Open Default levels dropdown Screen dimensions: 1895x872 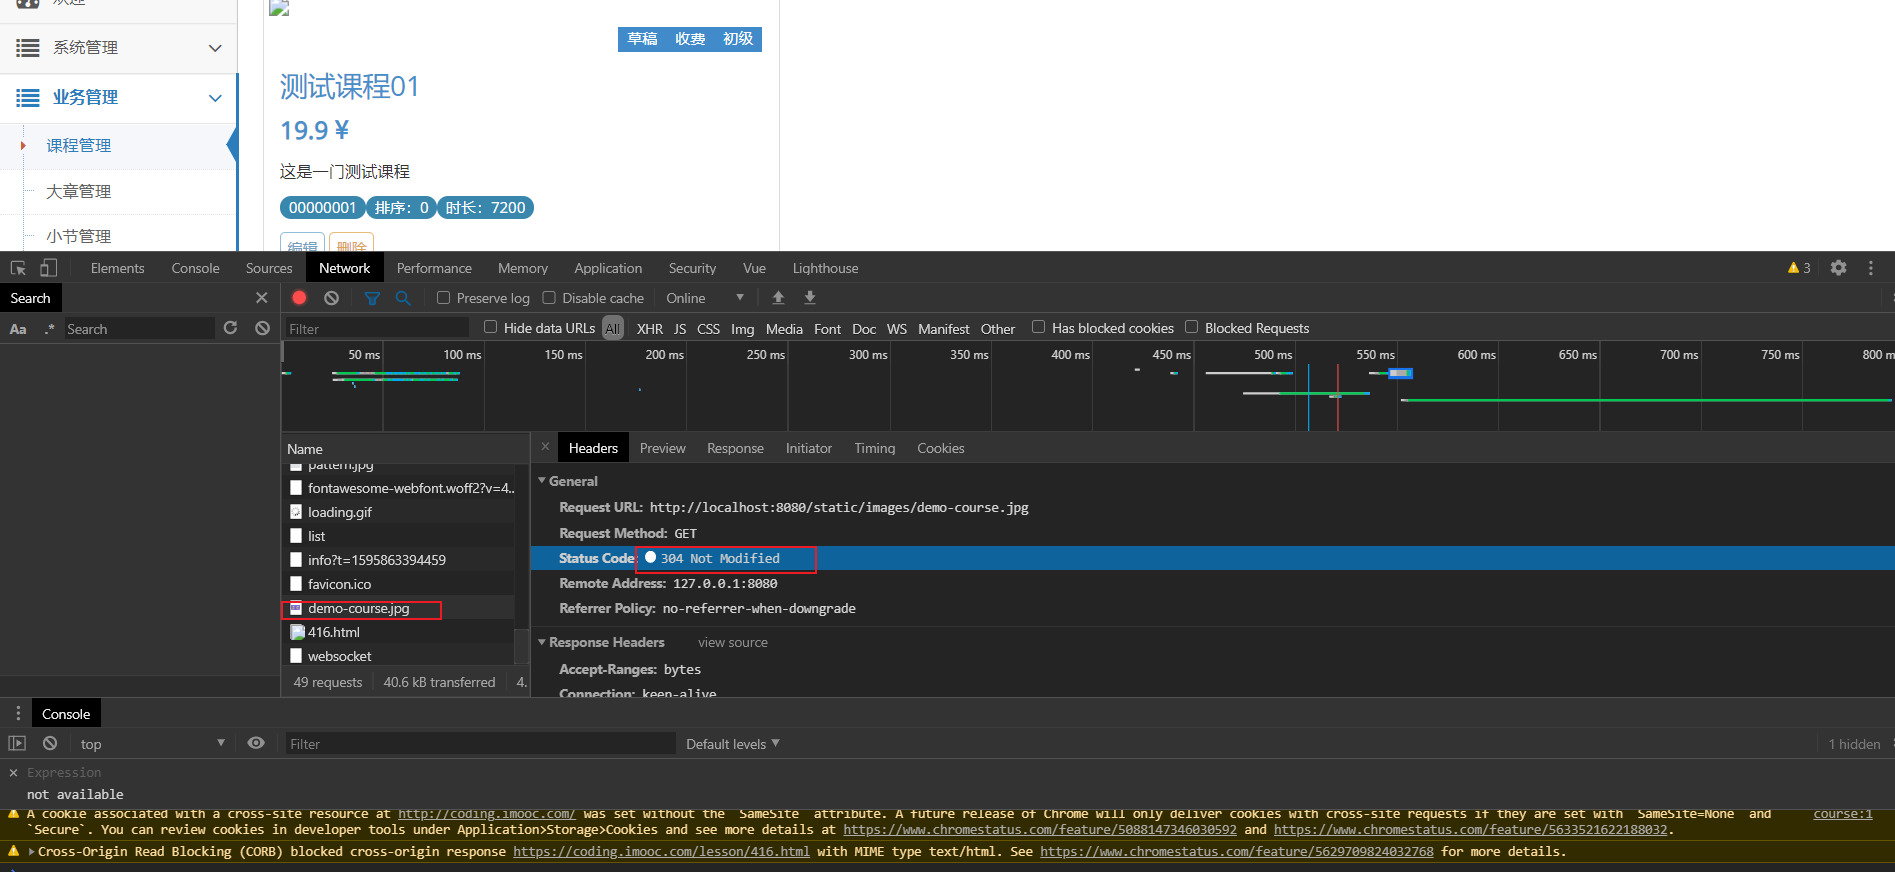tap(733, 744)
